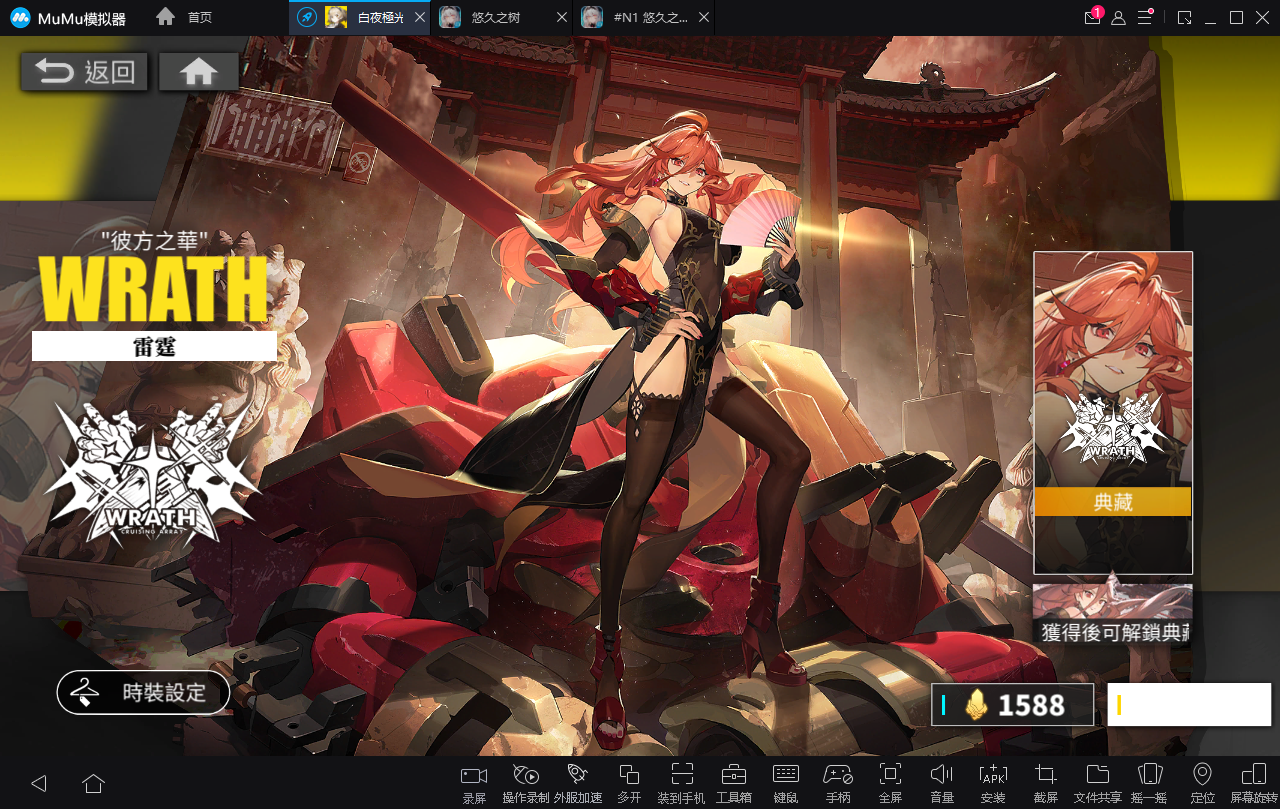Toggle 全屏 fullscreen mode

coord(890,784)
